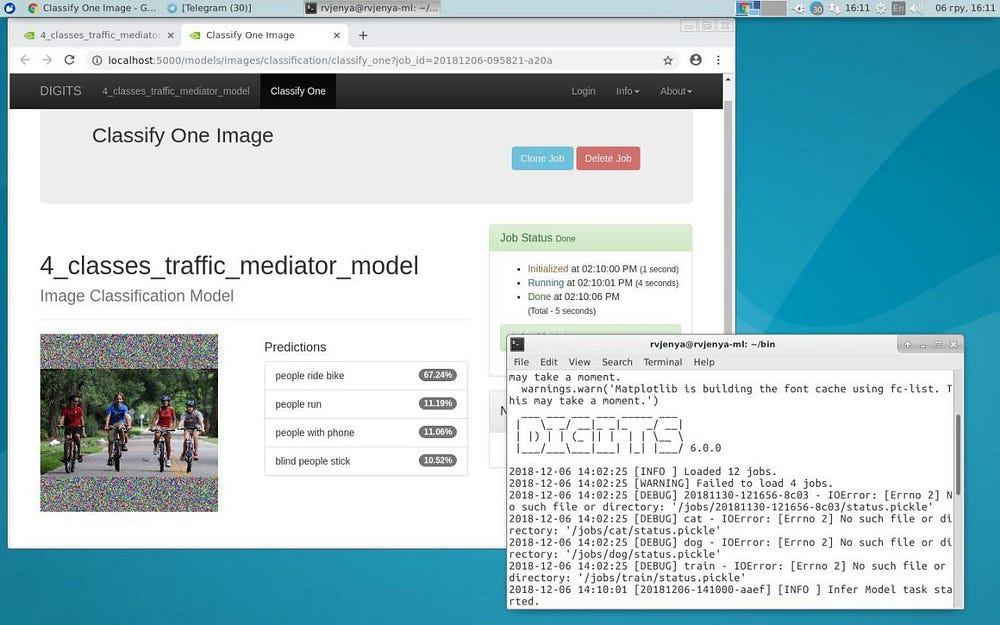The height and width of the screenshot is (625, 1000).
Task: Reload the current page
Action: 70,60
